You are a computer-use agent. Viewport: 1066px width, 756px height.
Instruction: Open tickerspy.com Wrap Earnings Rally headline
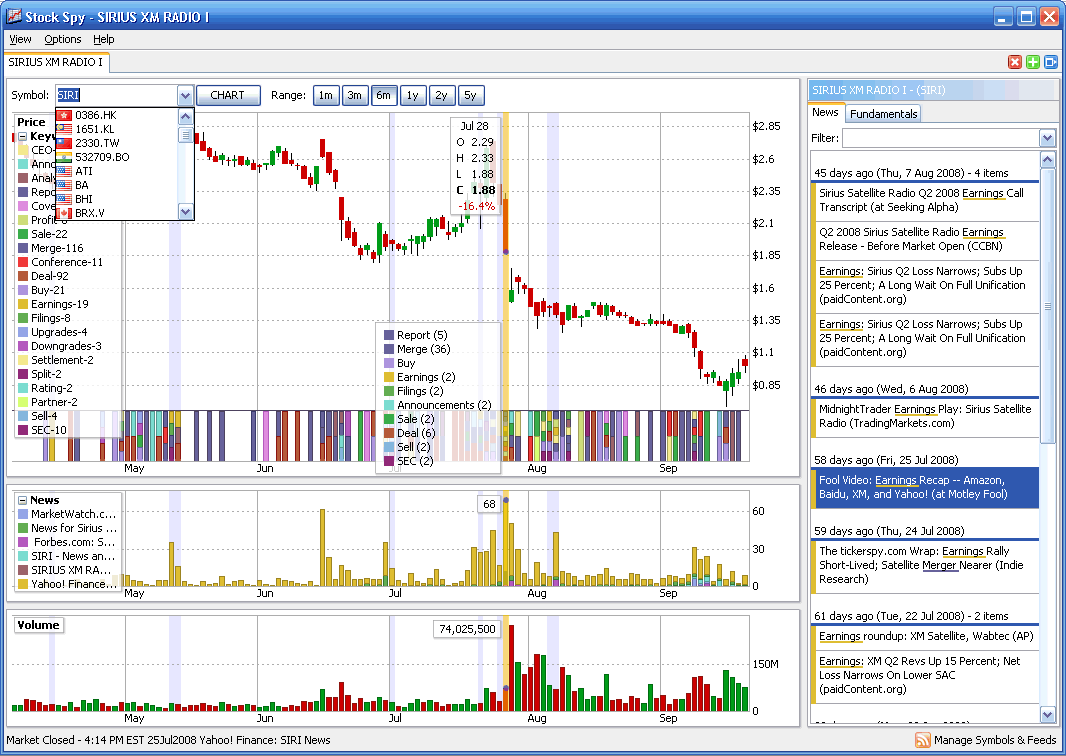[x=925, y=565]
